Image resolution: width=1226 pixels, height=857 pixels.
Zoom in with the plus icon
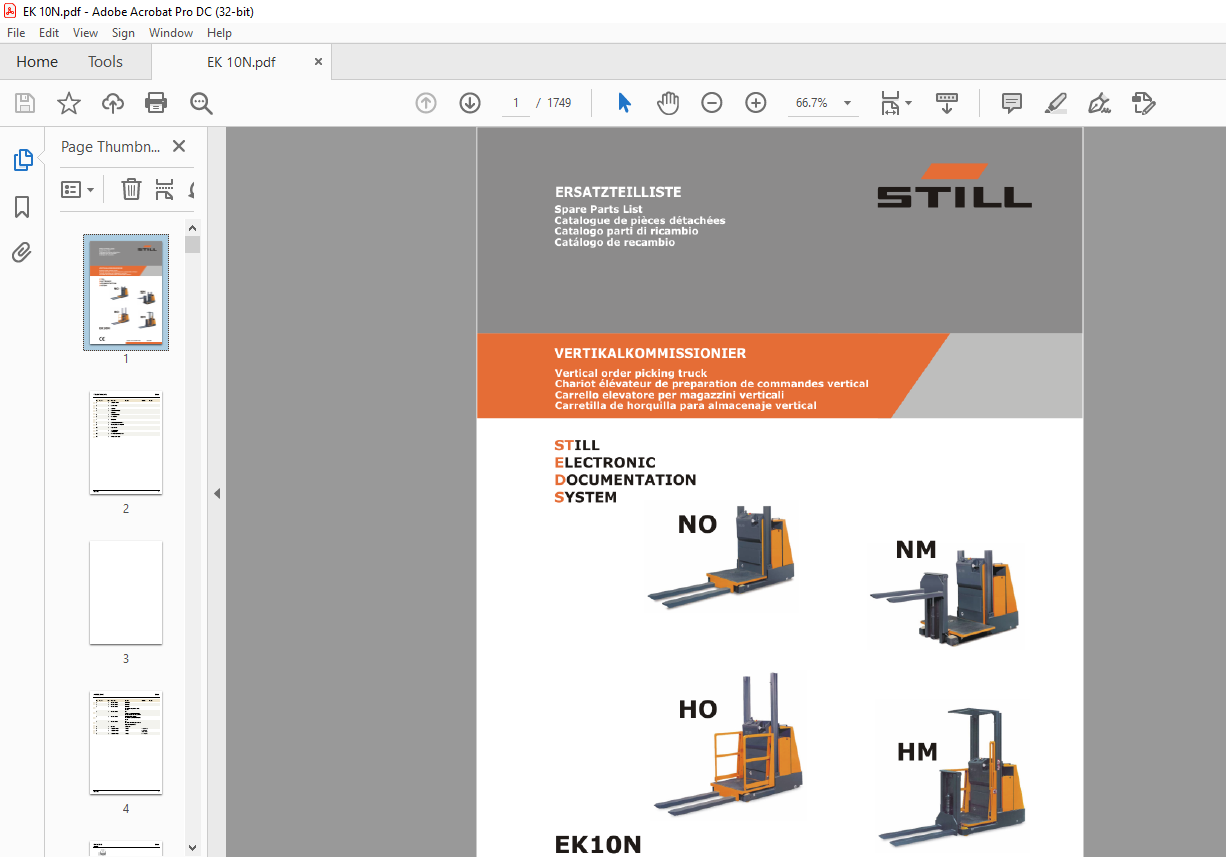click(x=756, y=103)
